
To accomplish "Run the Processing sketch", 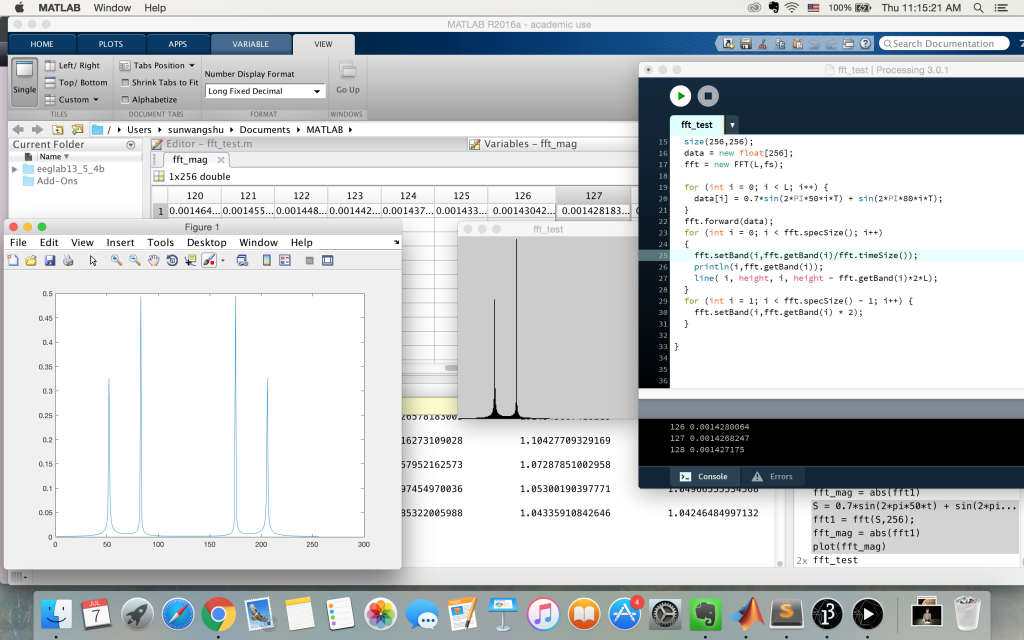I will pyautogui.click(x=680, y=96).
